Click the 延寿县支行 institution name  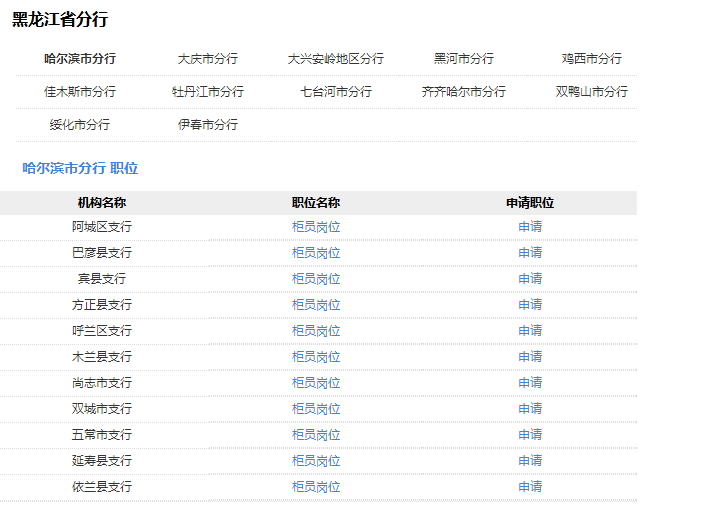(x=102, y=461)
